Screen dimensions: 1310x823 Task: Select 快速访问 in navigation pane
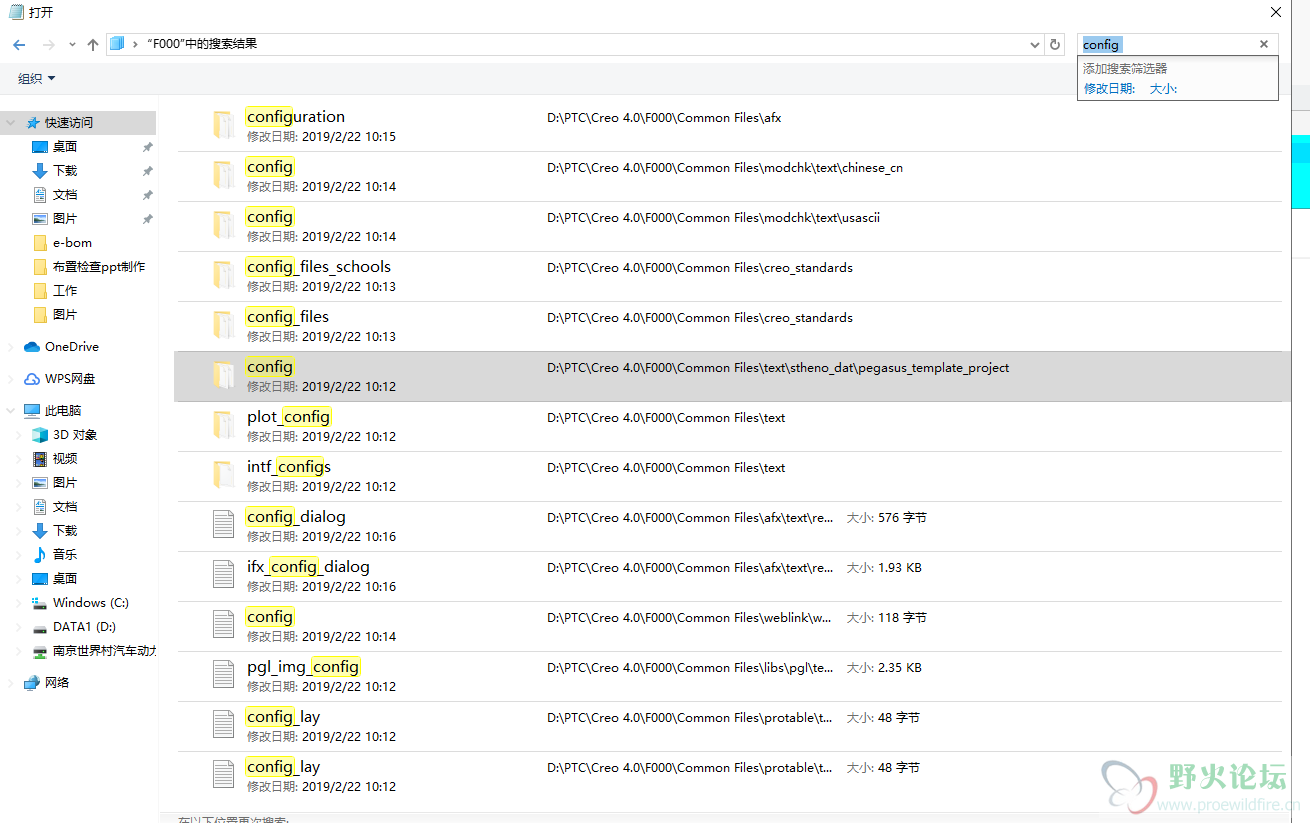coord(68,122)
